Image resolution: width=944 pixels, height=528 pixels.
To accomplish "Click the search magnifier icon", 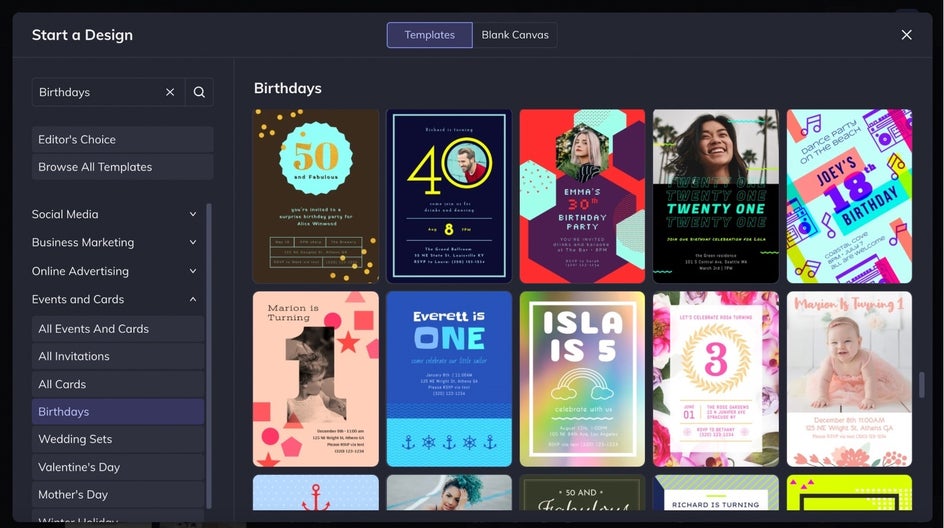I will pos(199,92).
